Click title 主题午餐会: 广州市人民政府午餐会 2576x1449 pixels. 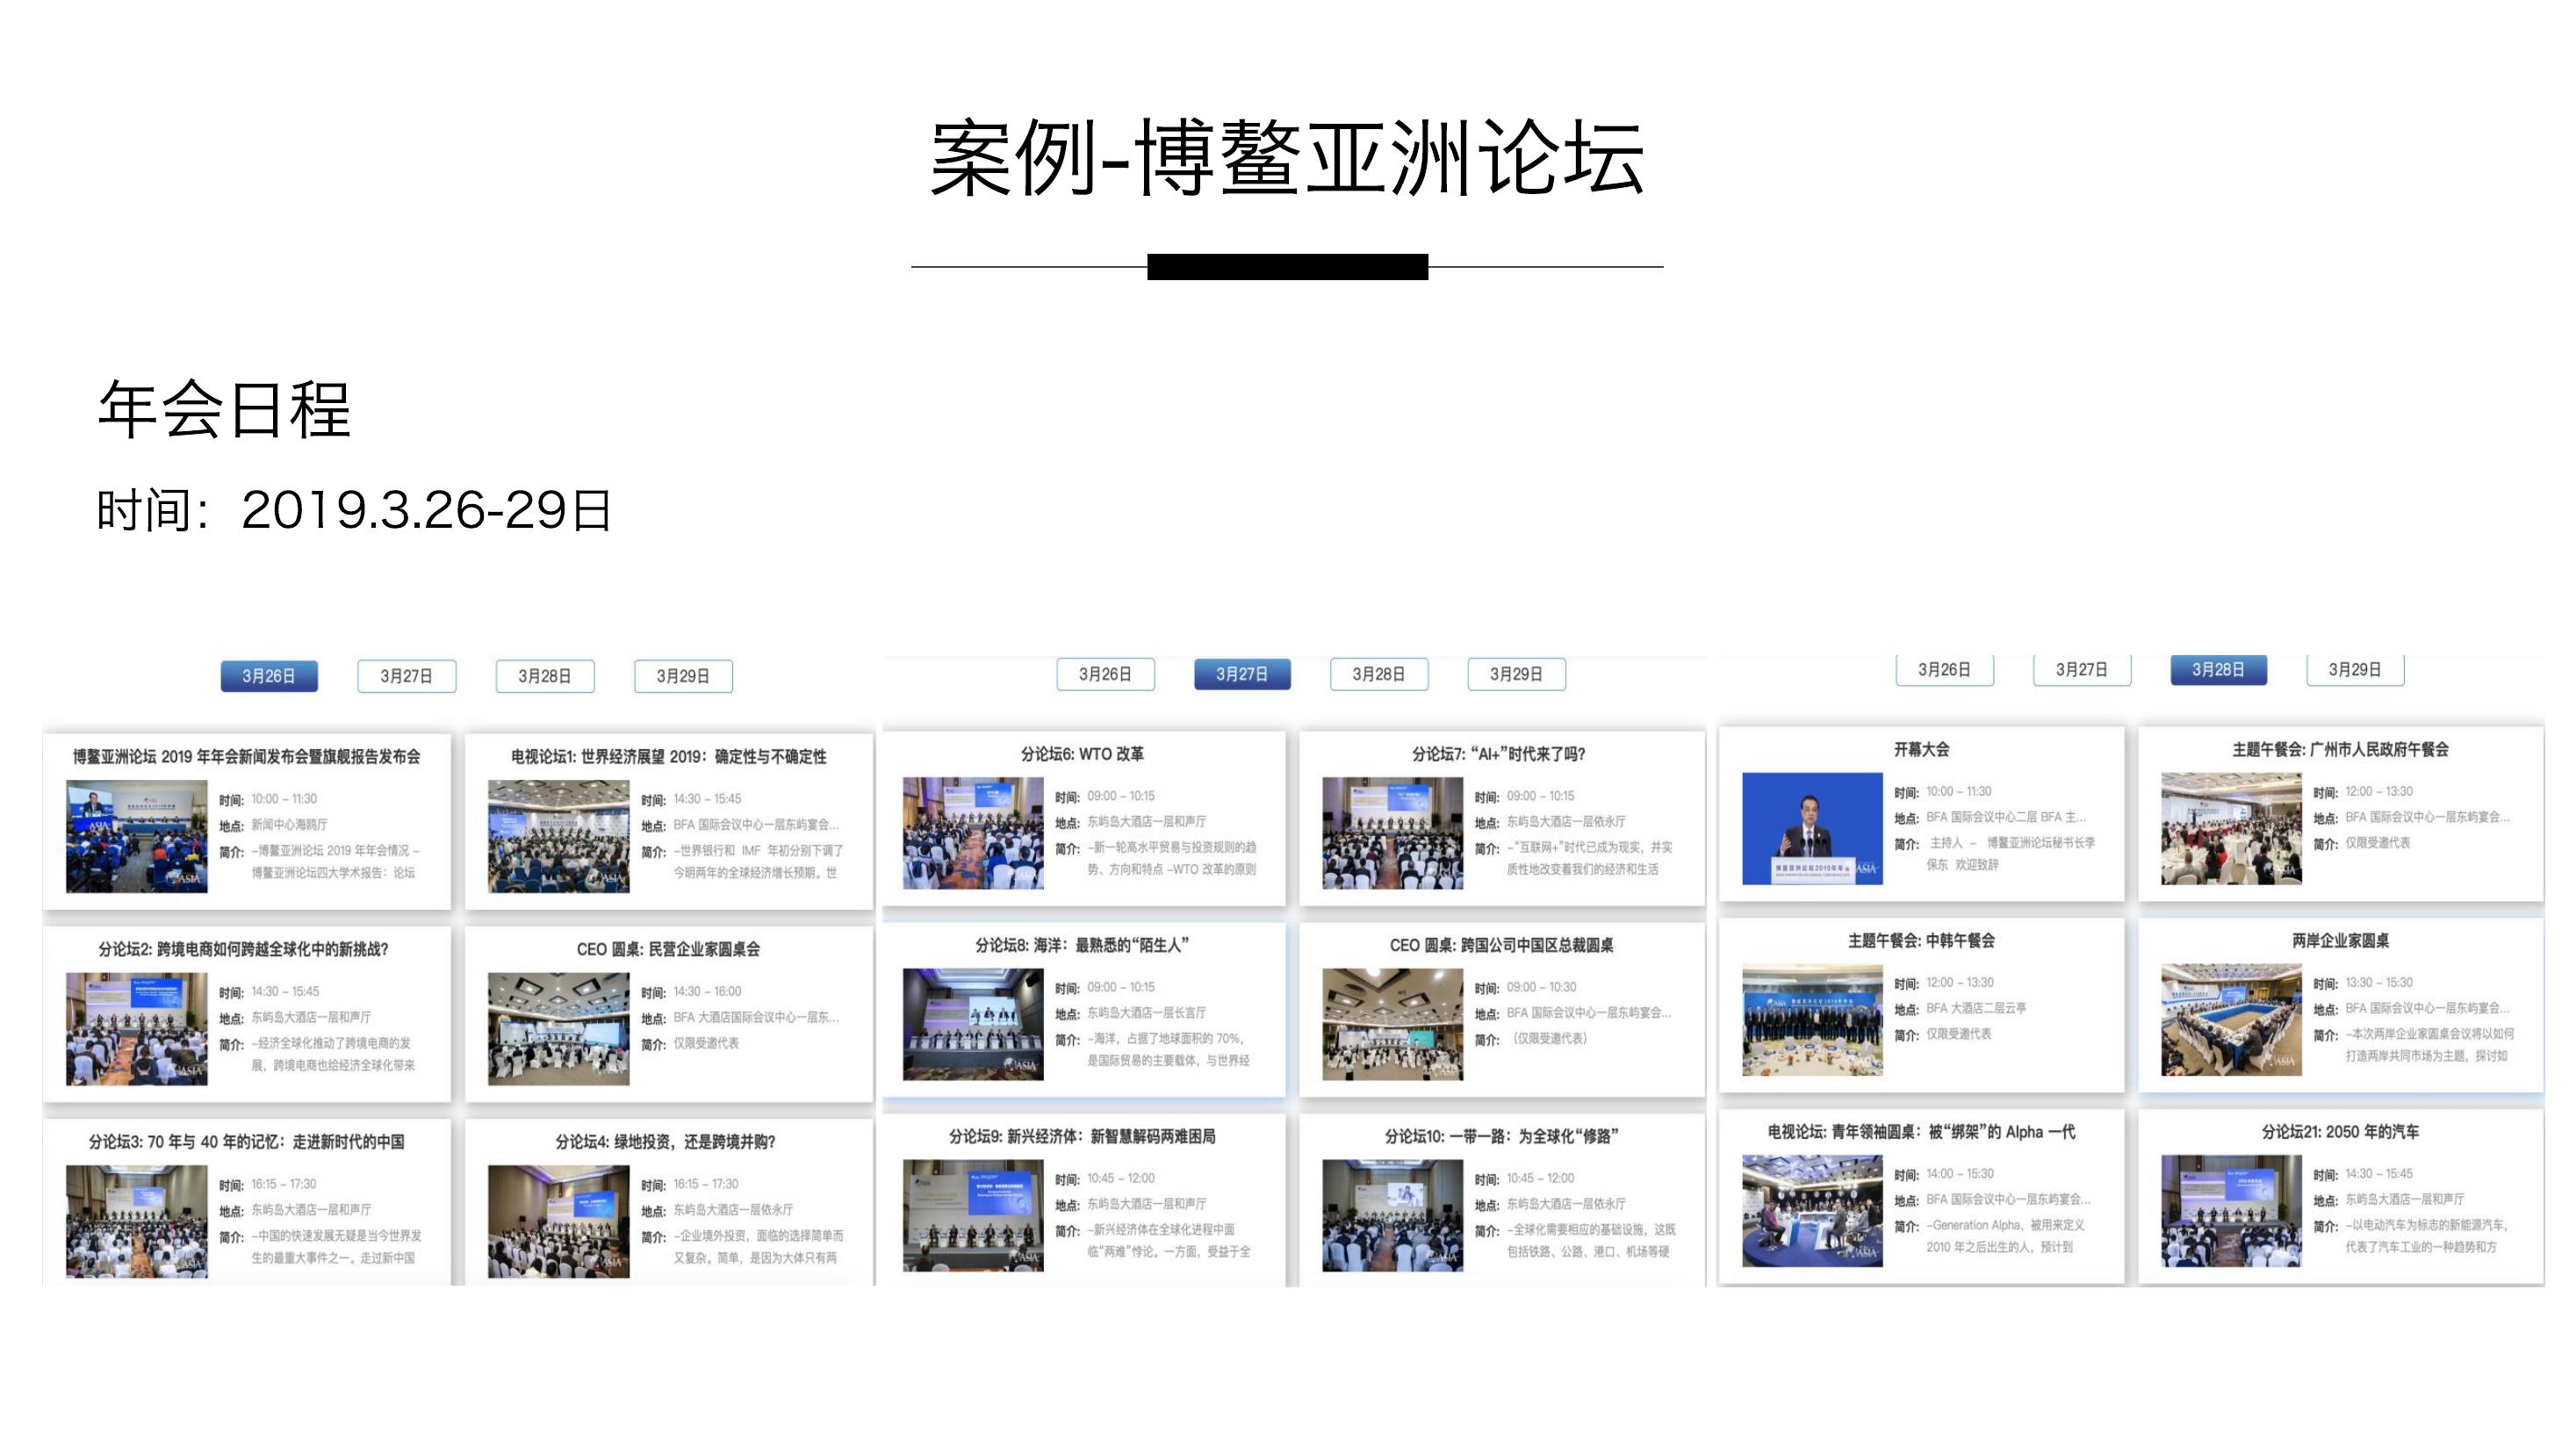[x=2340, y=748]
